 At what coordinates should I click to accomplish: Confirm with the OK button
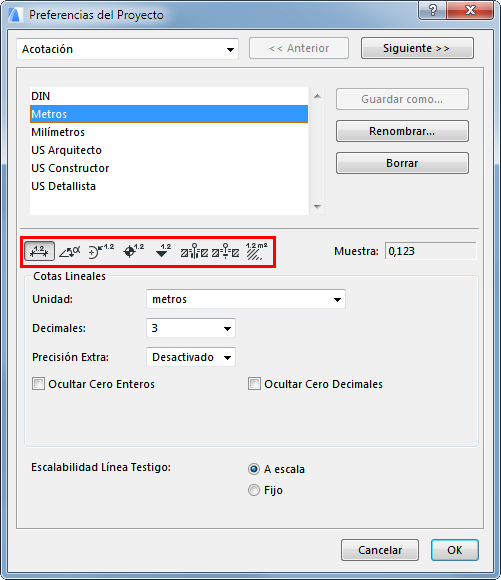455,550
